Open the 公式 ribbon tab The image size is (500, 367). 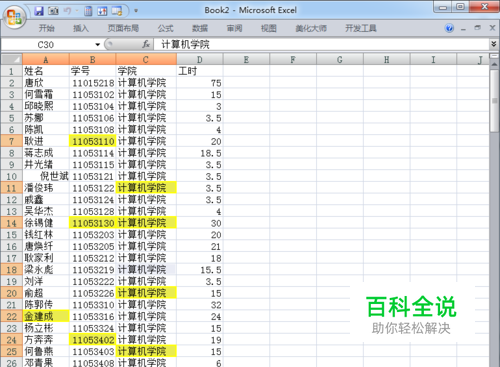tap(166, 28)
